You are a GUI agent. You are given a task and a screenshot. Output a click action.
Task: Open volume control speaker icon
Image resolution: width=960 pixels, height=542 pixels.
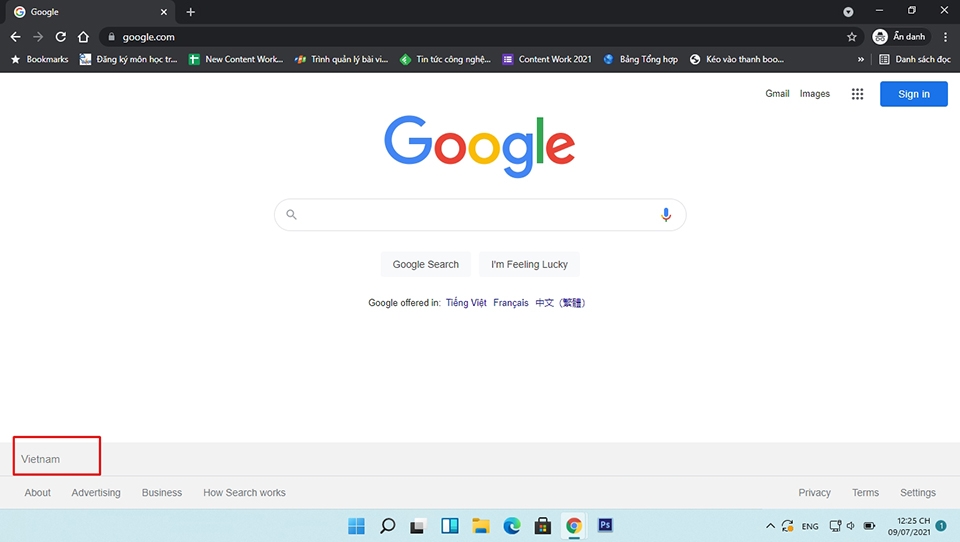pyautogui.click(x=851, y=525)
